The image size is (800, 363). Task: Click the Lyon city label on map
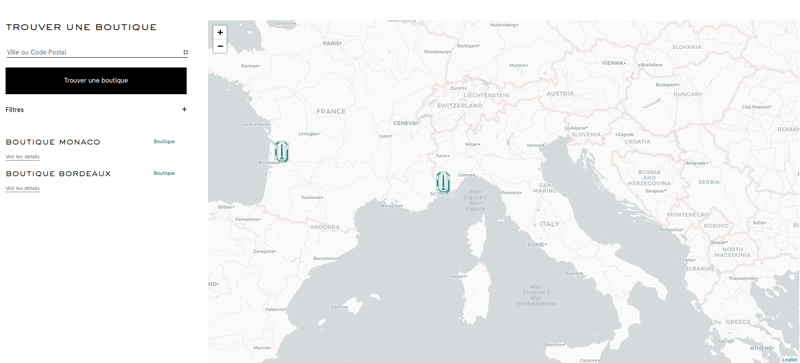[x=385, y=136]
